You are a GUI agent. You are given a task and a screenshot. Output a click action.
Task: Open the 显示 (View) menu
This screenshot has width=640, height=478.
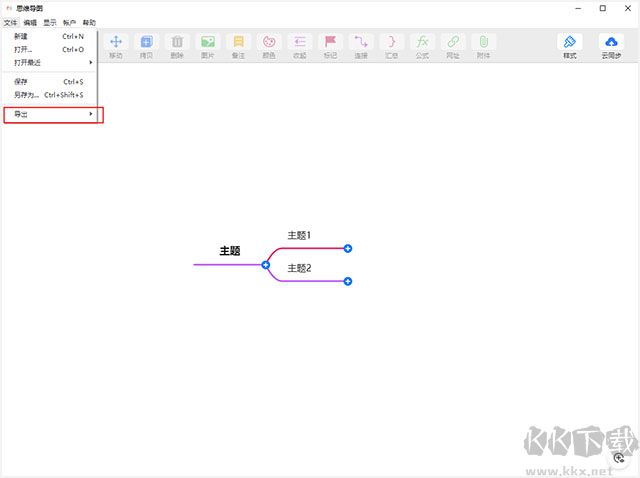click(x=50, y=22)
